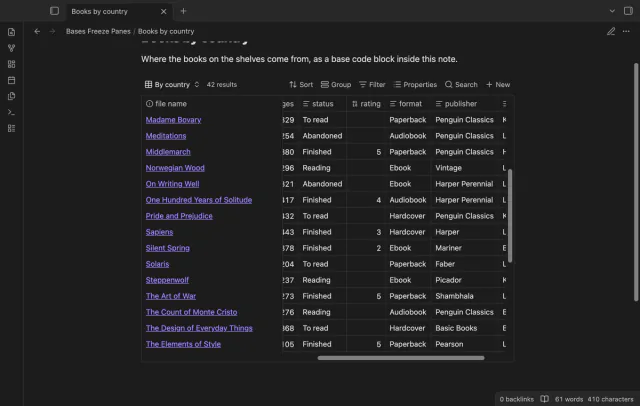Image resolution: width=640 pixels, height=406 pixels.
Task: Toggle the right sidebar icon
Action: [x=628, y=11]
